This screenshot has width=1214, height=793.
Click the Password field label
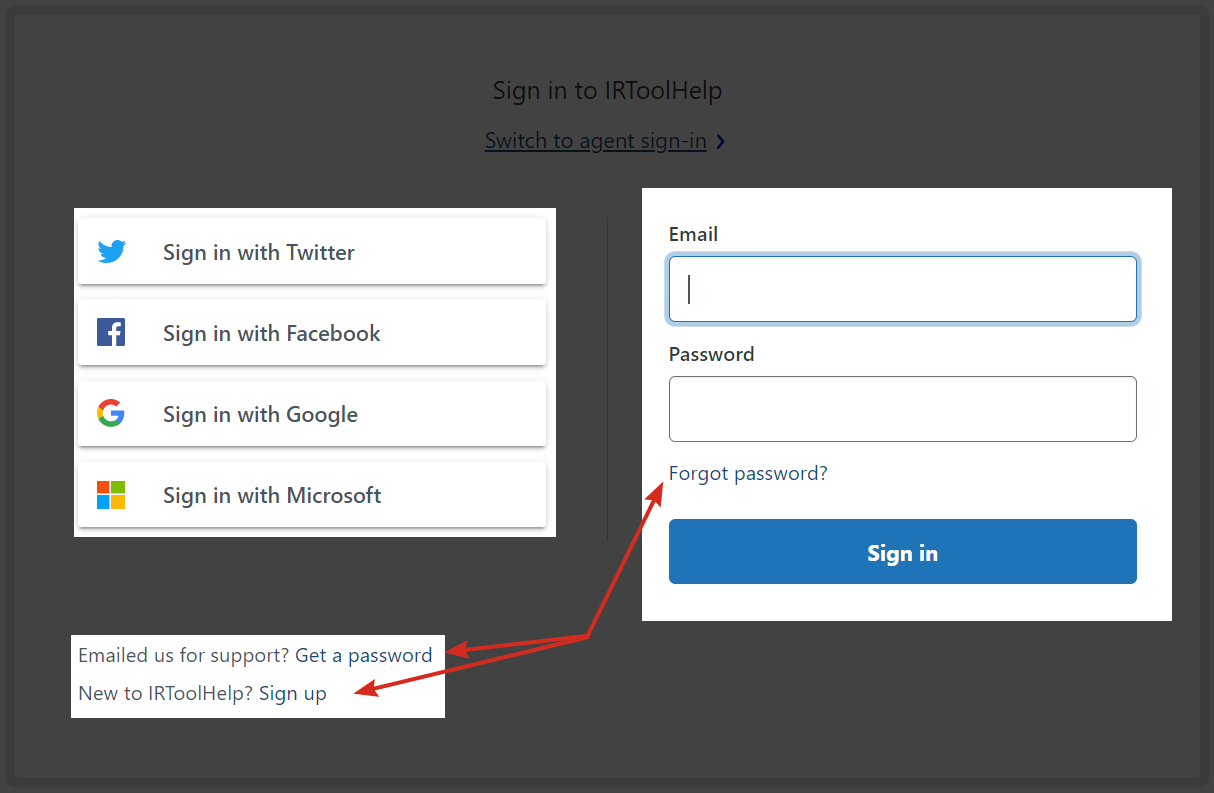tap(712, 354)
